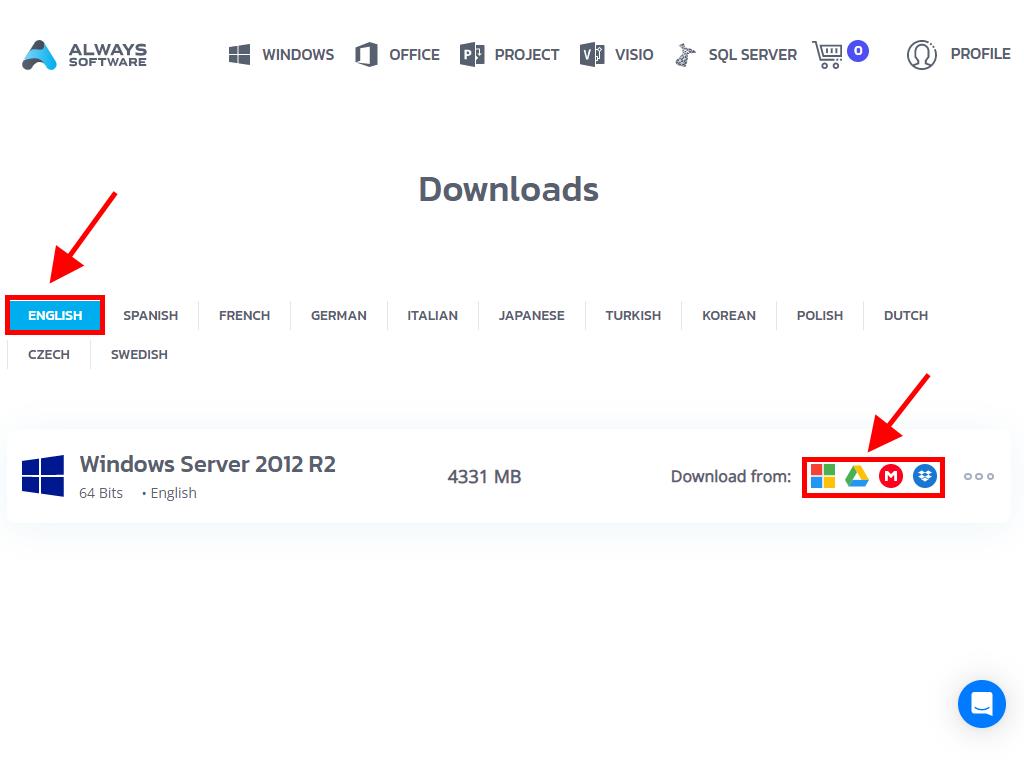The image size is (1024, 768).
Task: Switch to the Korean language tab
Action: click(x=729, y=315)
